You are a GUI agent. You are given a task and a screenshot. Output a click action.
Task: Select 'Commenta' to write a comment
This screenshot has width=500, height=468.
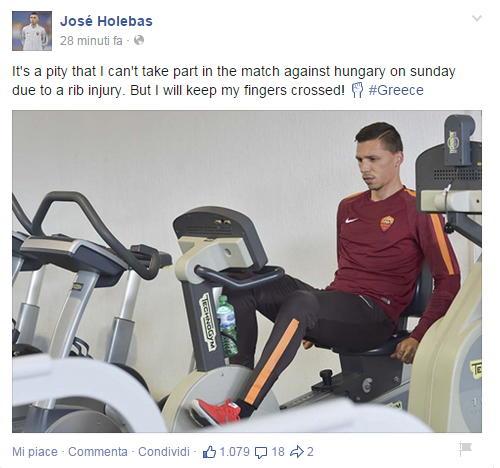point(98,452)
